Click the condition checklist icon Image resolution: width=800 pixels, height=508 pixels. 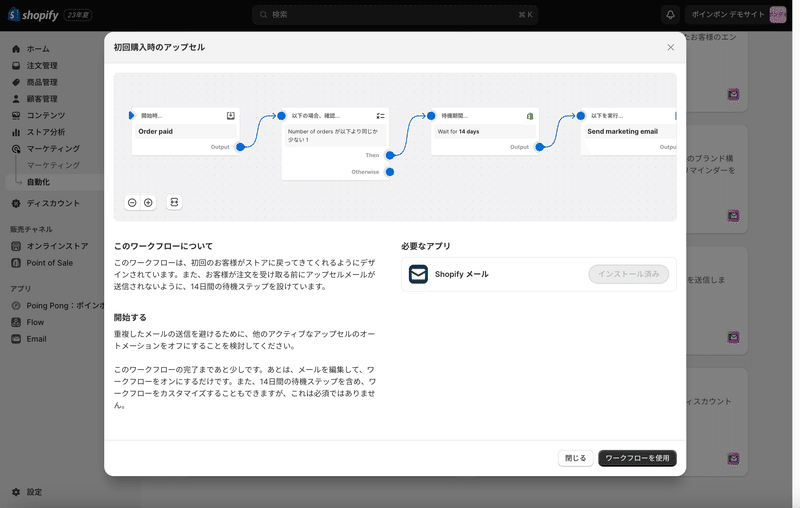[380, 116]
